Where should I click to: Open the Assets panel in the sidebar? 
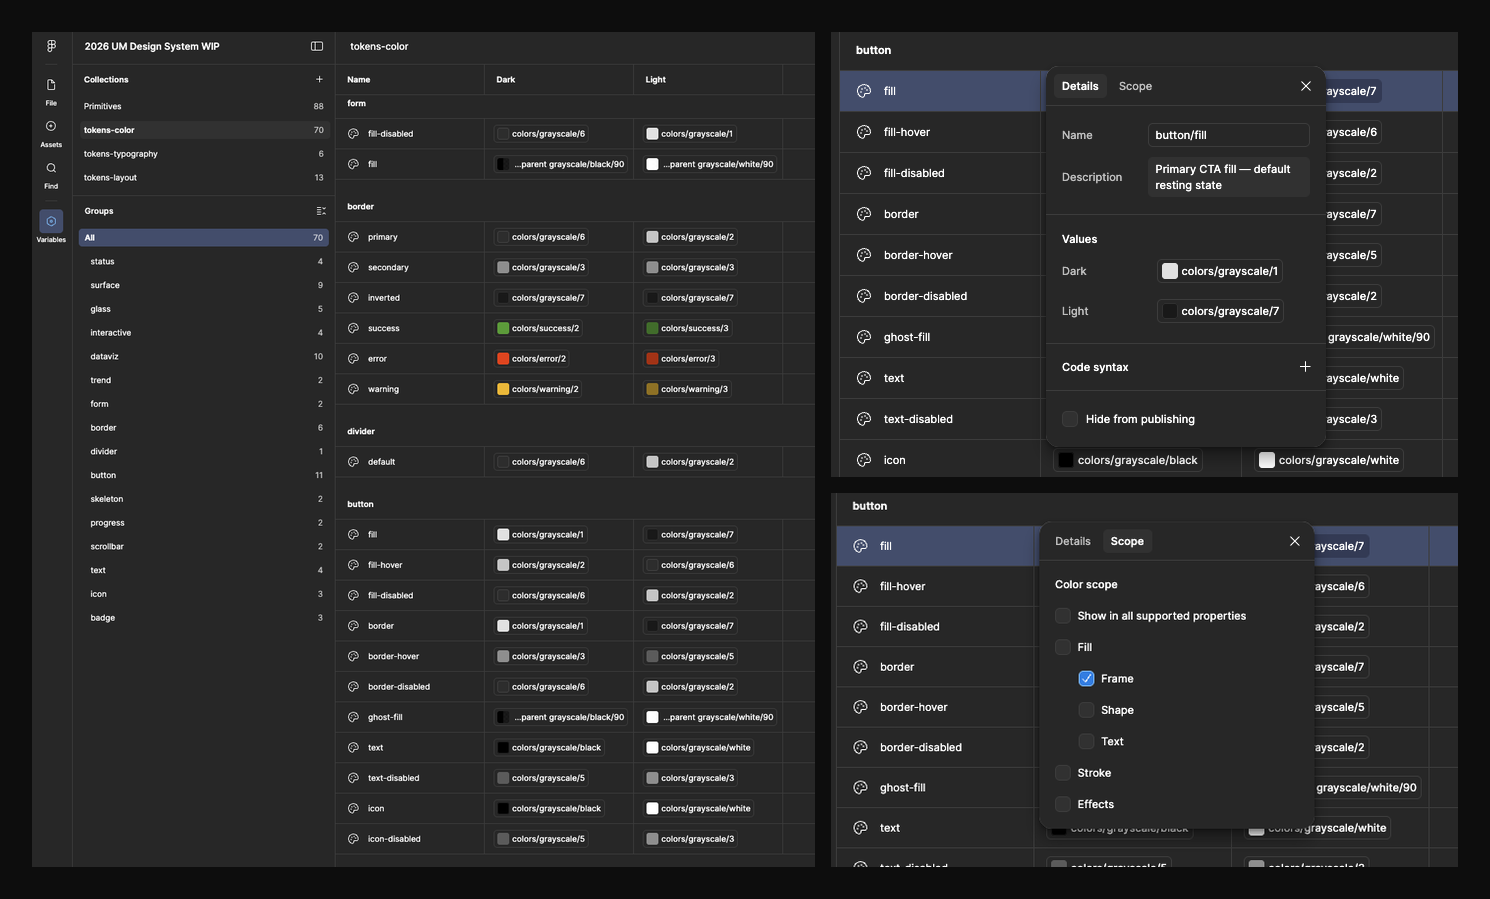click(51, 132)
